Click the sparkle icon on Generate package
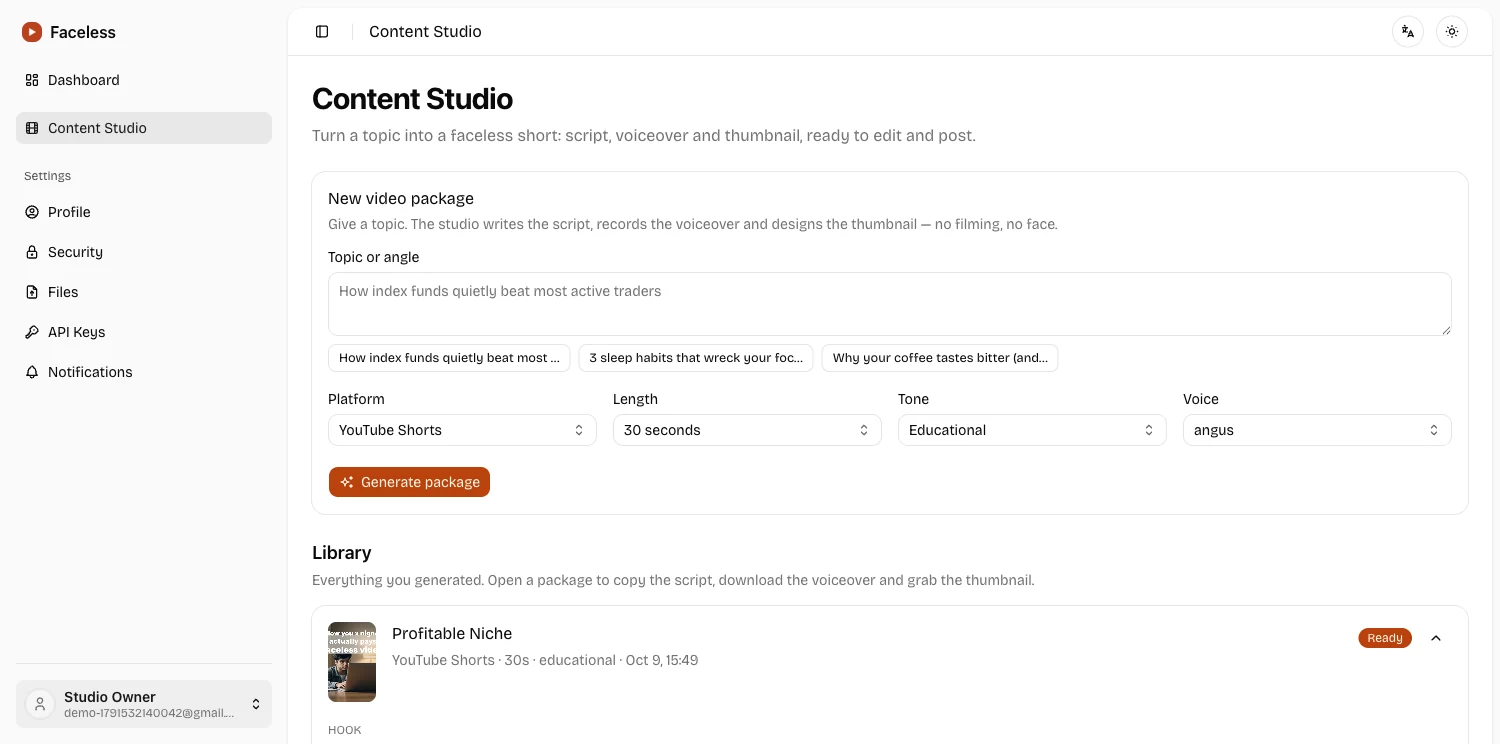The image size is (1500, 744). point(347,482)
